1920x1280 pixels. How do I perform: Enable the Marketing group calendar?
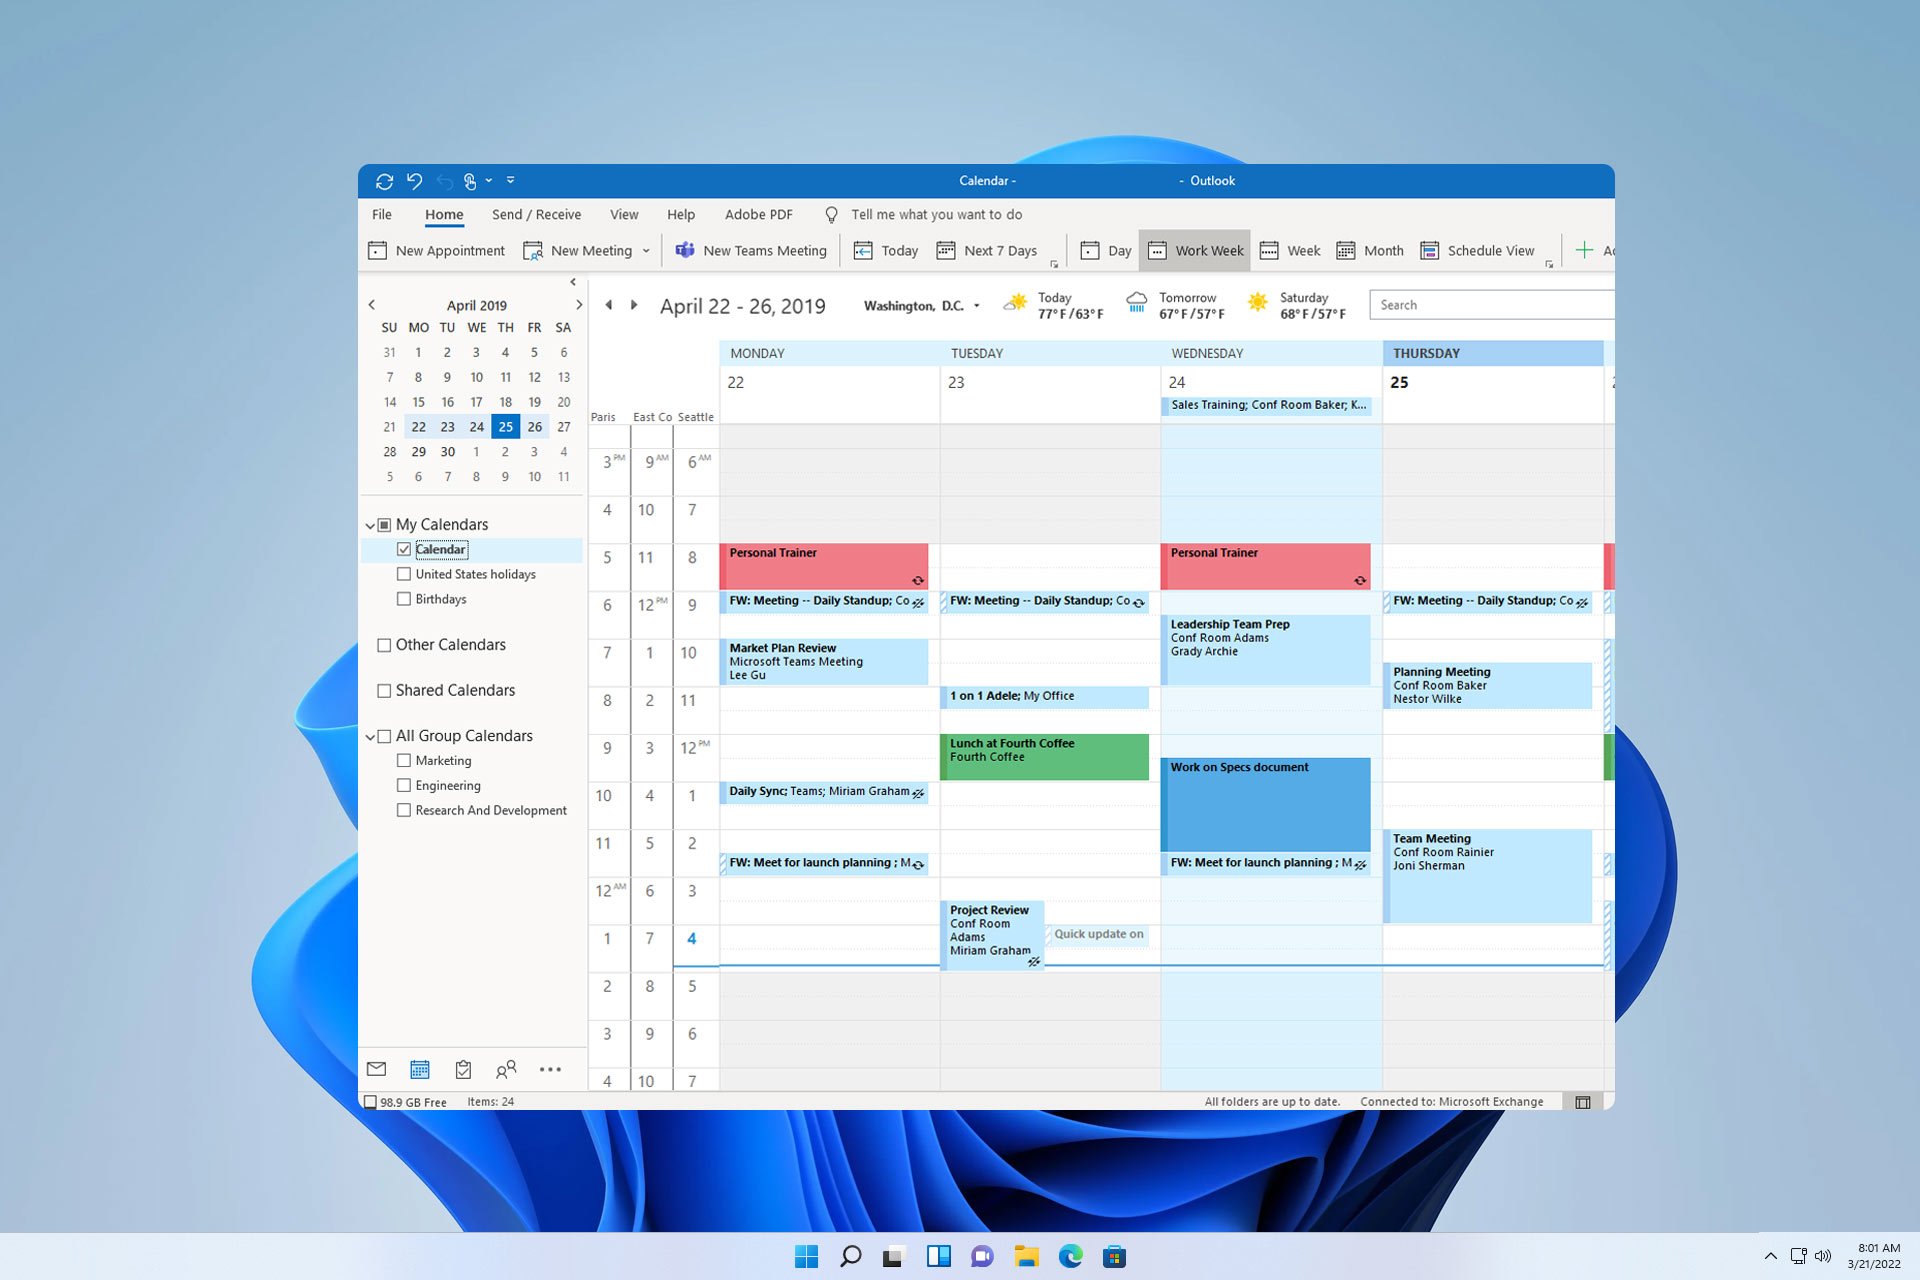point(404,760)
